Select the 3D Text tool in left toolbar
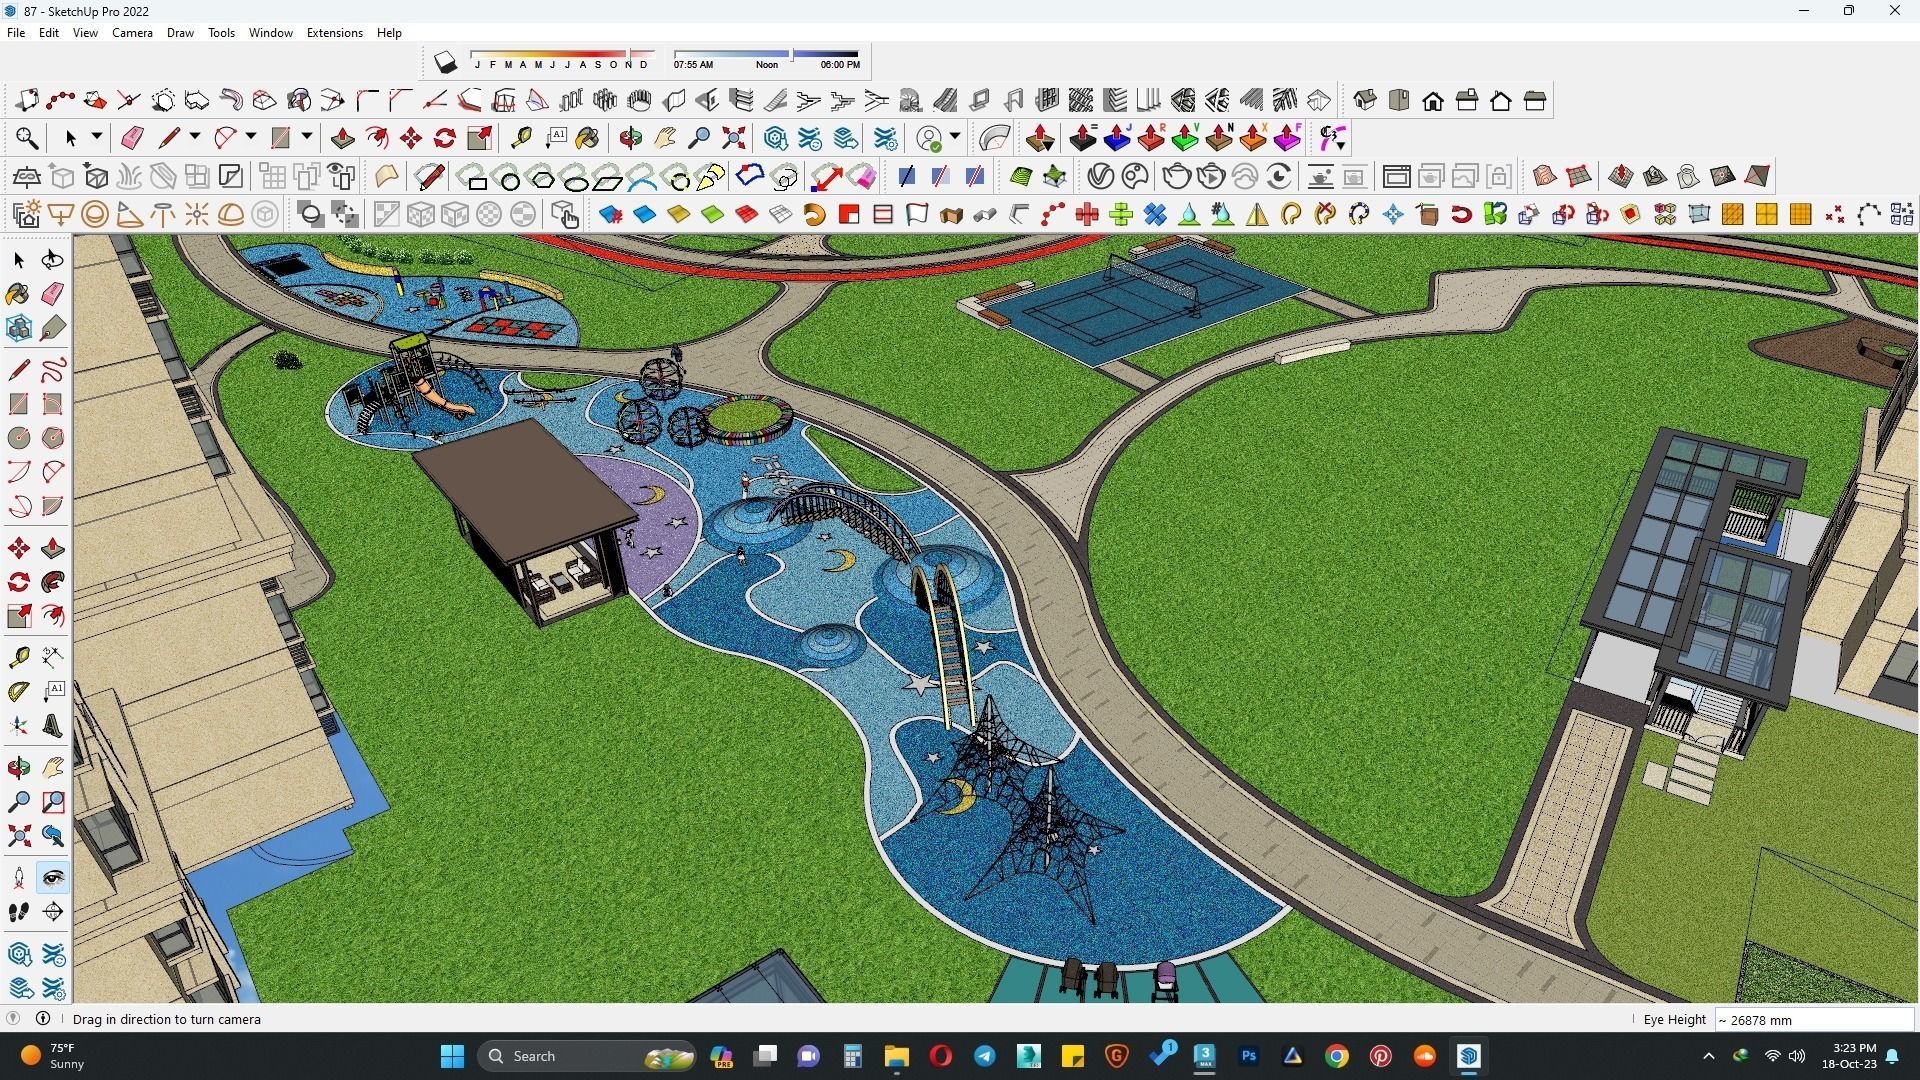 pyautogui.click(x=53, y=726)
